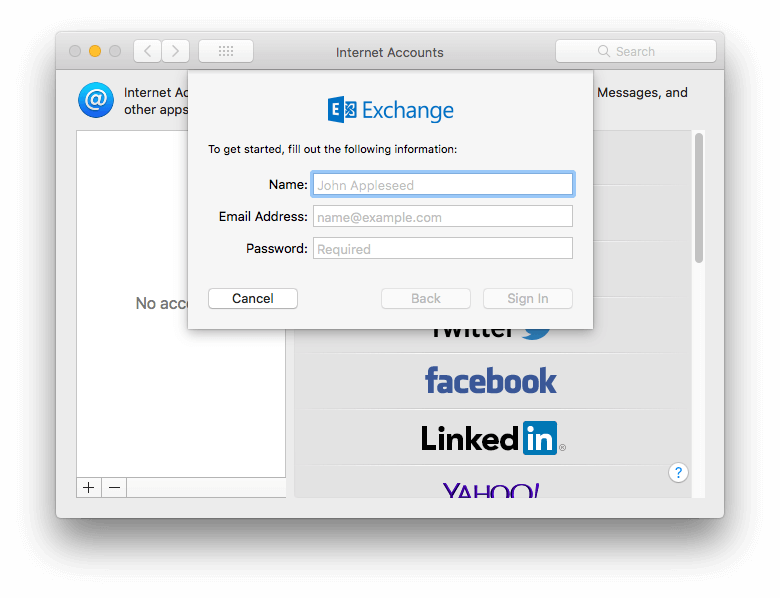The image size is (780, 598).
Task: Click the Back button
Action: (426, 299)
